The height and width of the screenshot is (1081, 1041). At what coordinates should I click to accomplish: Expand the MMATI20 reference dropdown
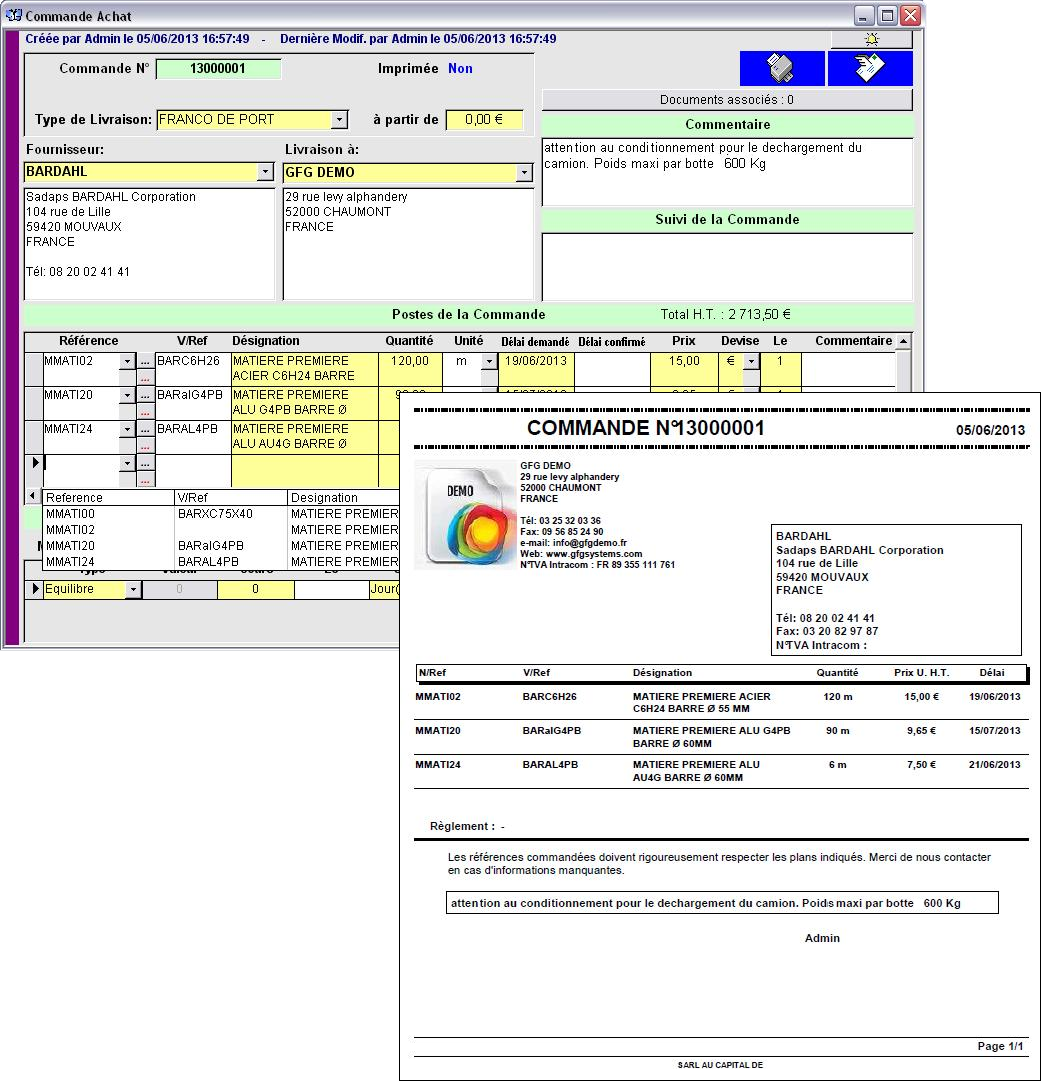point(127,395)
